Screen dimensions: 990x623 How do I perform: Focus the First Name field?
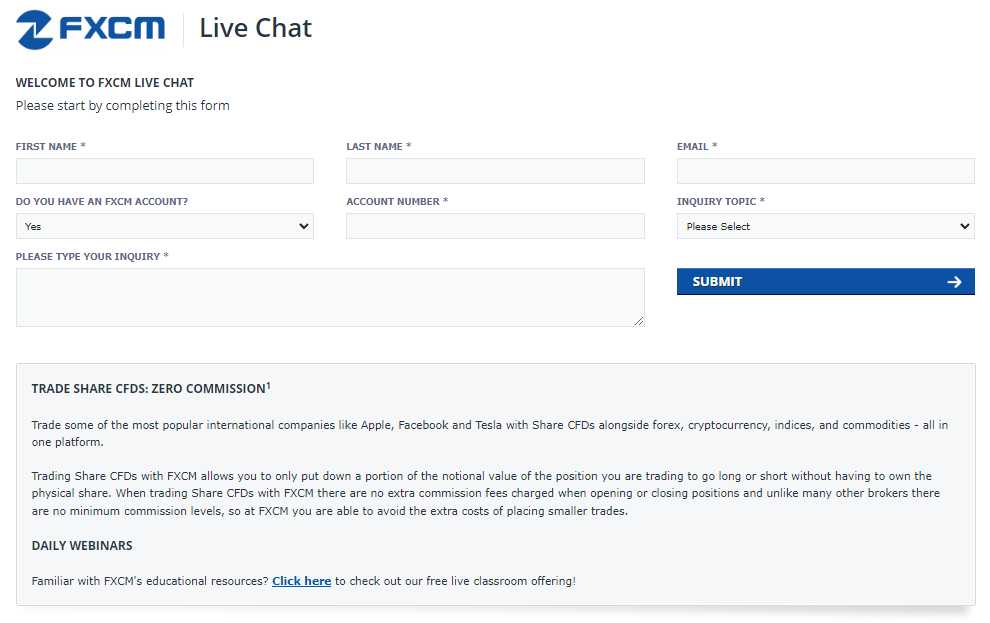tap(165, 171)
